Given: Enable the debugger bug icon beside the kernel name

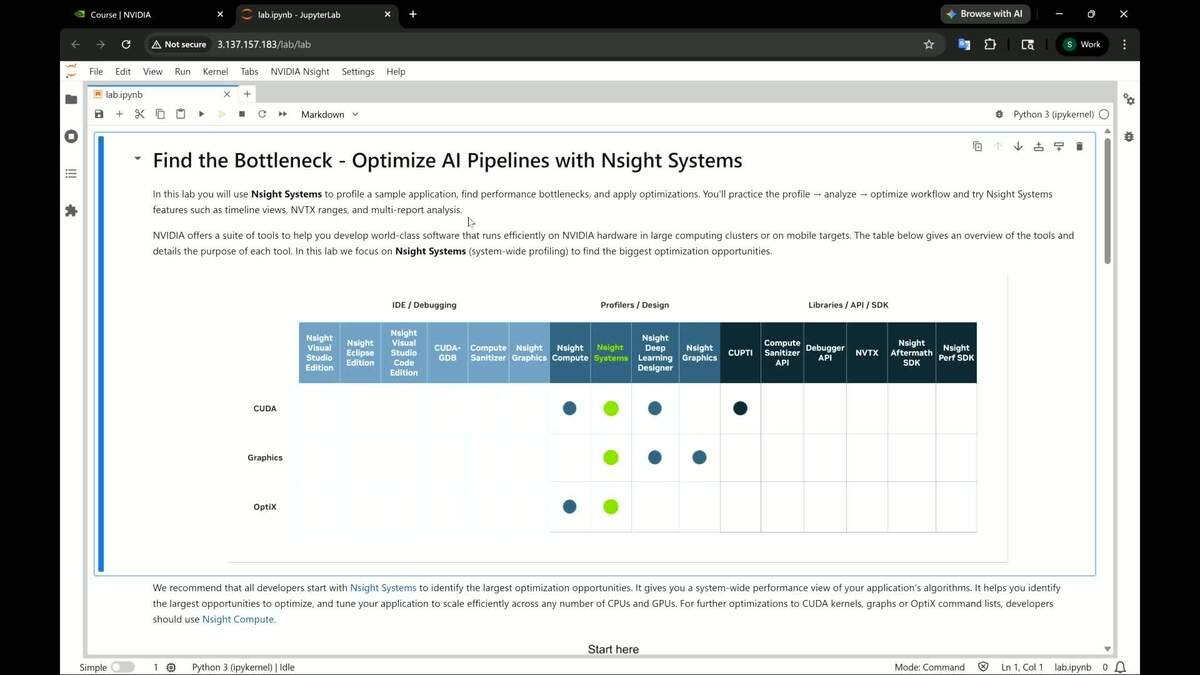Looking at the screenshot, I should point(999,114).
